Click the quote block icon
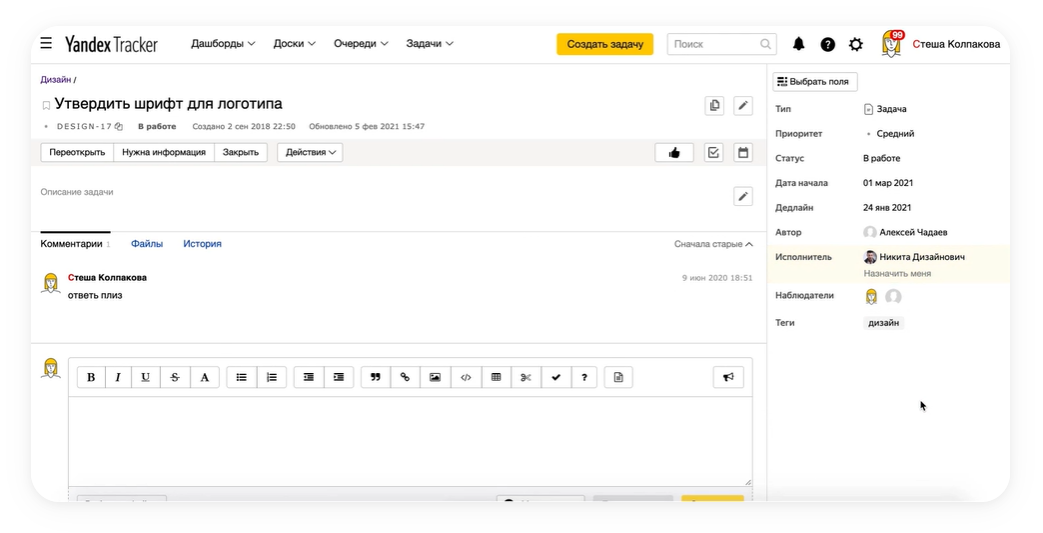 pos(375,377)
